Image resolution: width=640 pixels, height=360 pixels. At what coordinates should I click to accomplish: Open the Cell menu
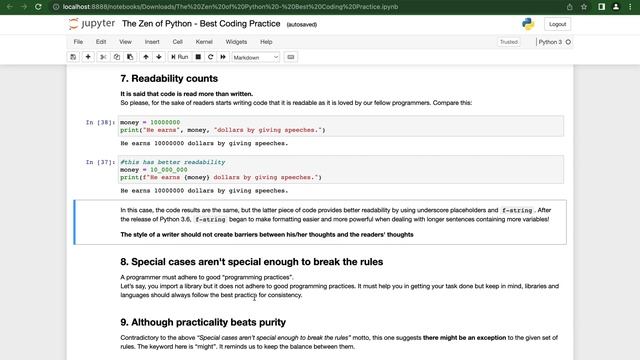tap(178, 42)
